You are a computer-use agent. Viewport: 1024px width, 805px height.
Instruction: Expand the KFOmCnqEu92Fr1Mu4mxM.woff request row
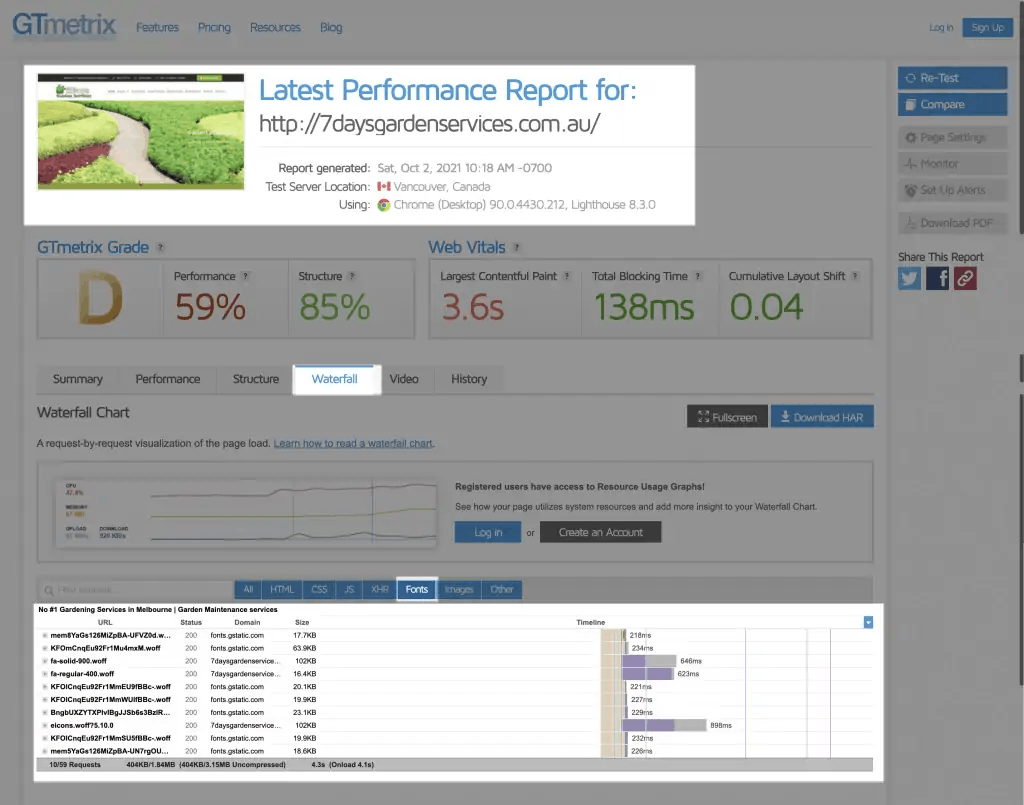pyautogui.click(x=44, y=648)
